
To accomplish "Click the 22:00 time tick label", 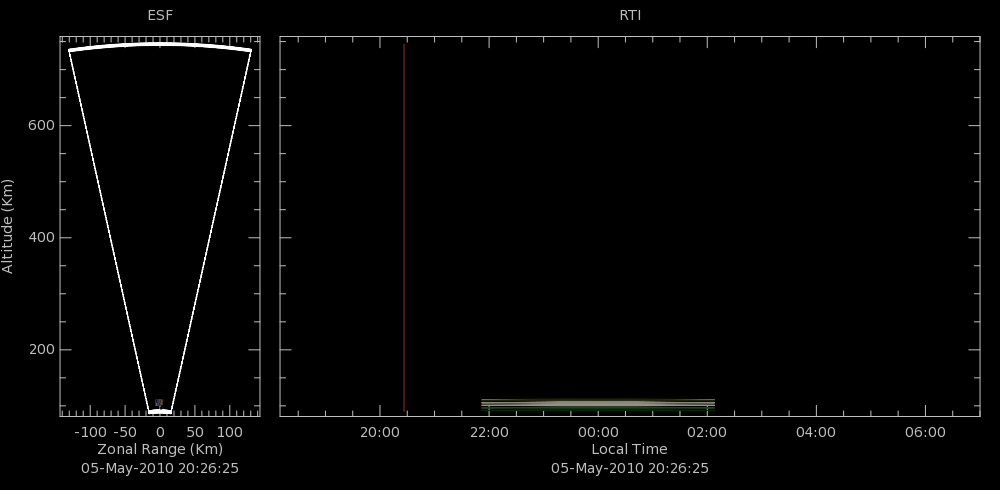I will tap(489, 433).
